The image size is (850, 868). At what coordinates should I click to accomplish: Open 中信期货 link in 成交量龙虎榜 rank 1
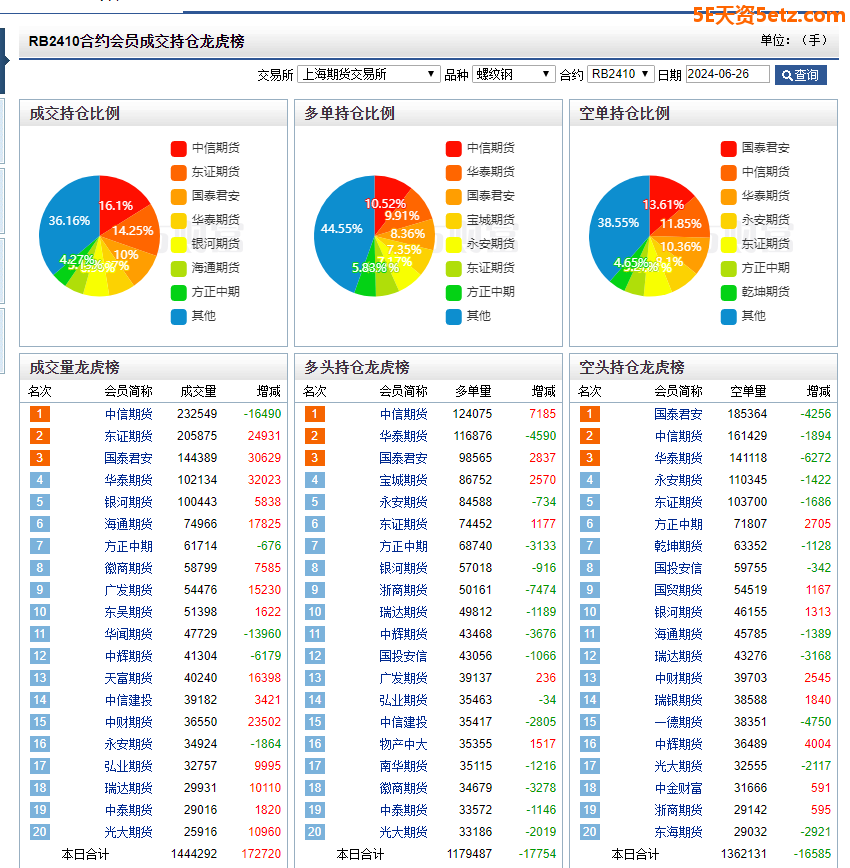128,414
